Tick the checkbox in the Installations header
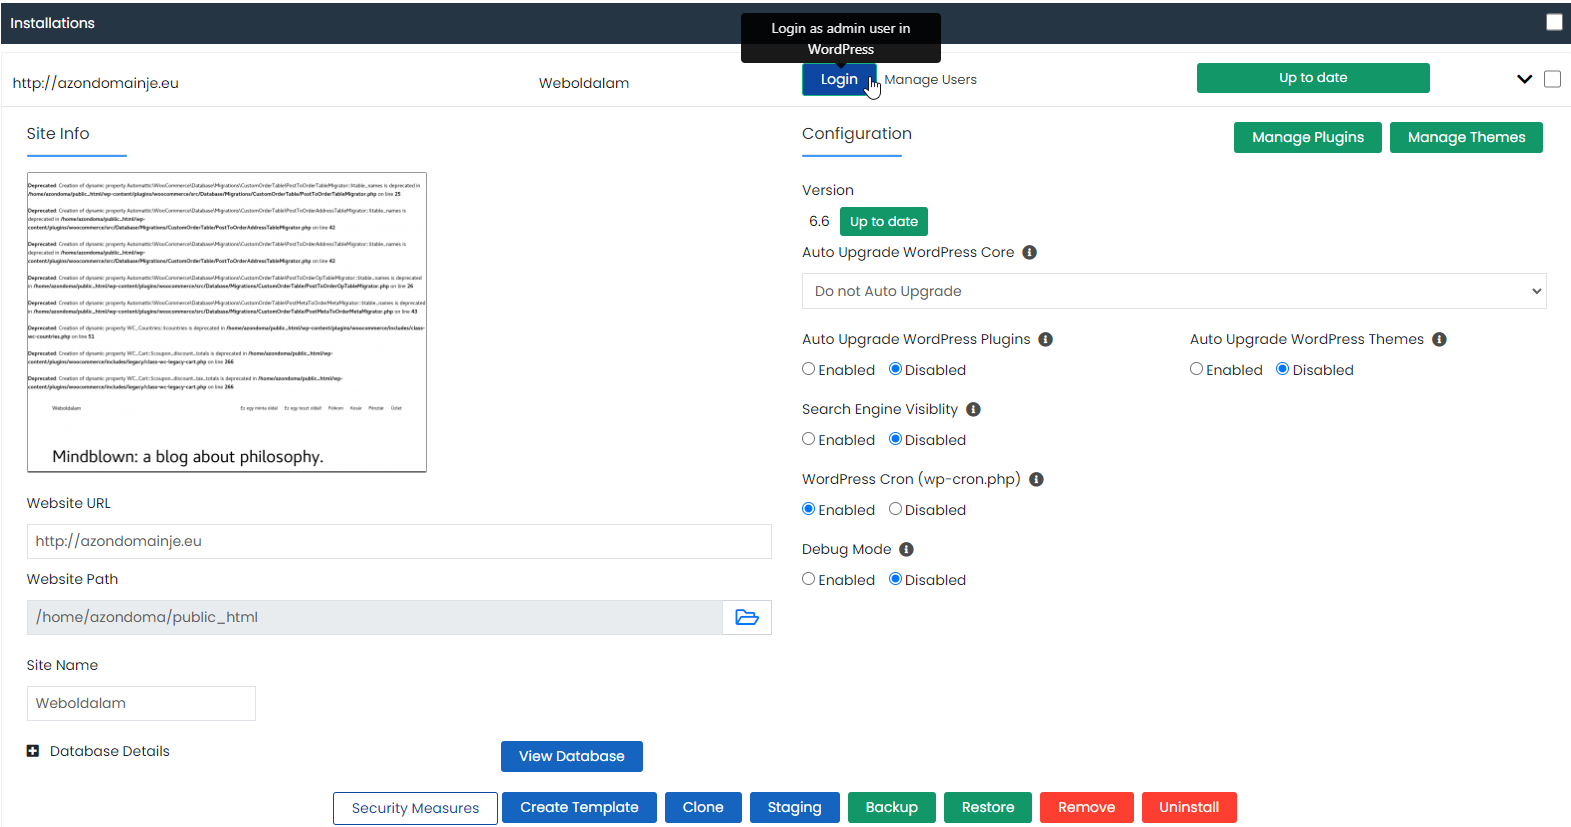The width and height of the screenshot is (1571, 827). [x=1553, y=22]
